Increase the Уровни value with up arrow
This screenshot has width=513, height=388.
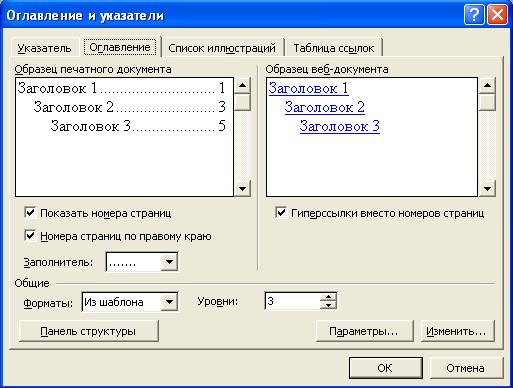[328, 297]
